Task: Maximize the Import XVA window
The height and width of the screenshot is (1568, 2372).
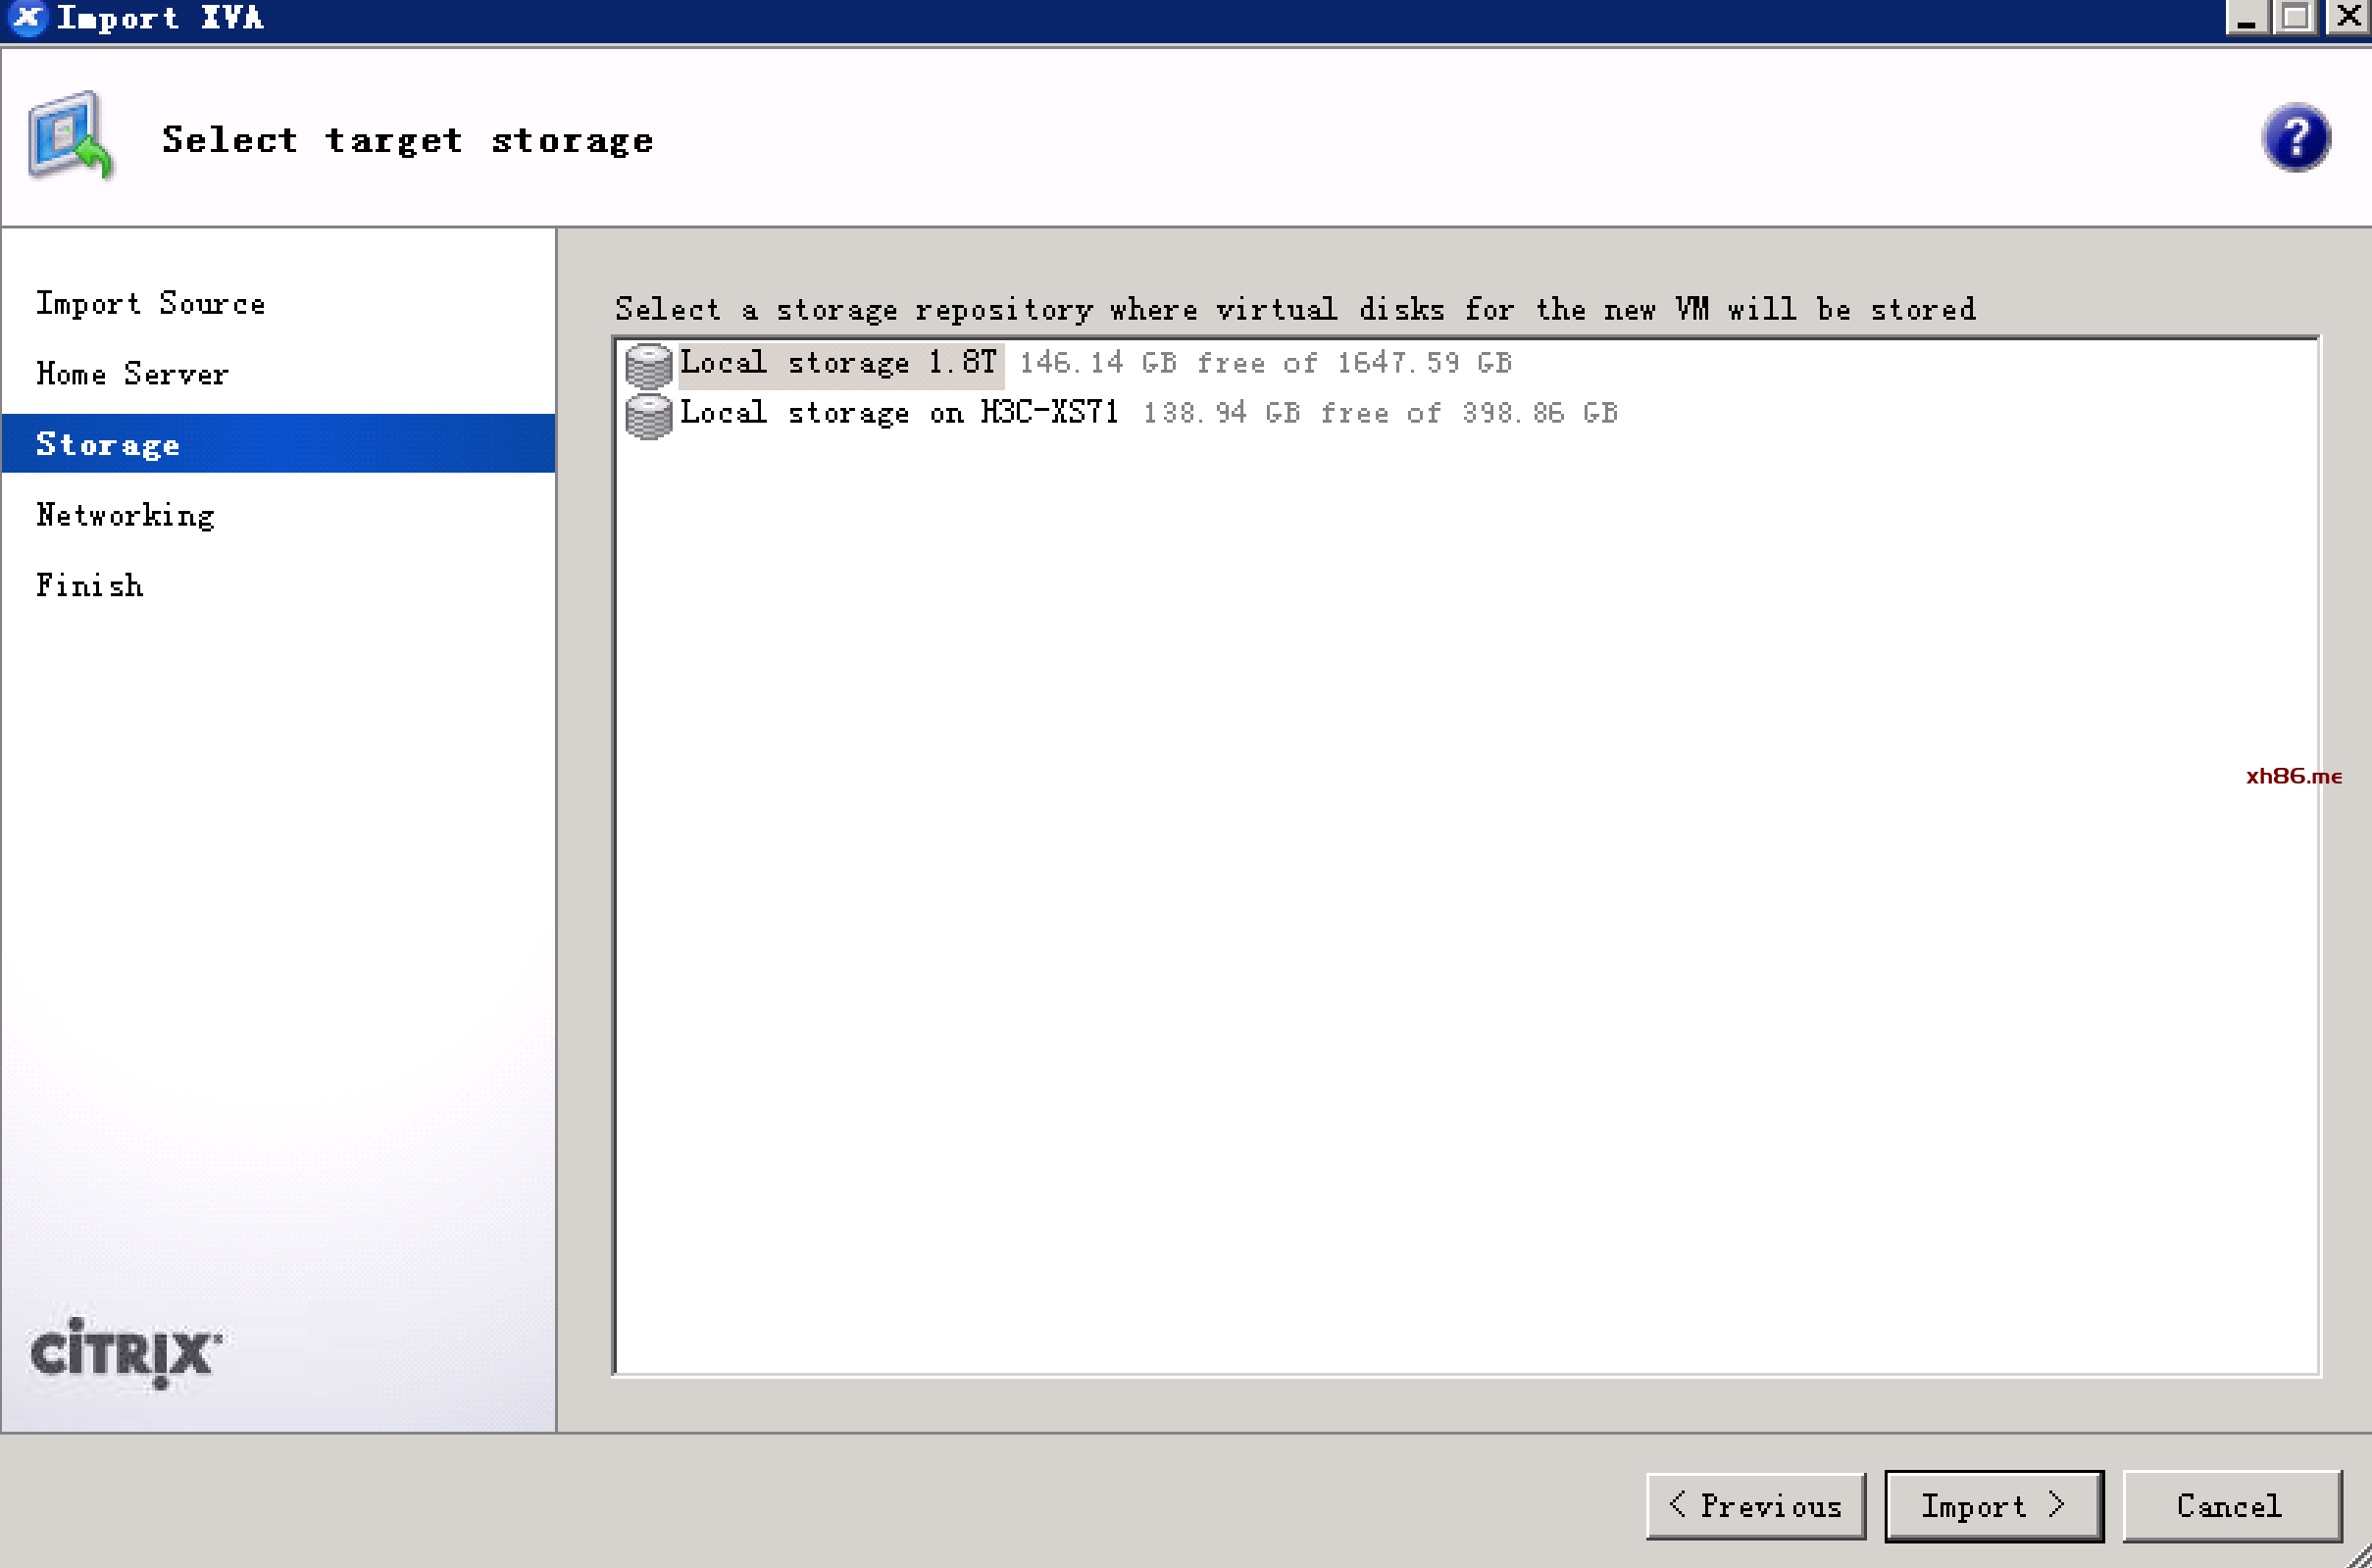Action: click(x=2295, y=17)
